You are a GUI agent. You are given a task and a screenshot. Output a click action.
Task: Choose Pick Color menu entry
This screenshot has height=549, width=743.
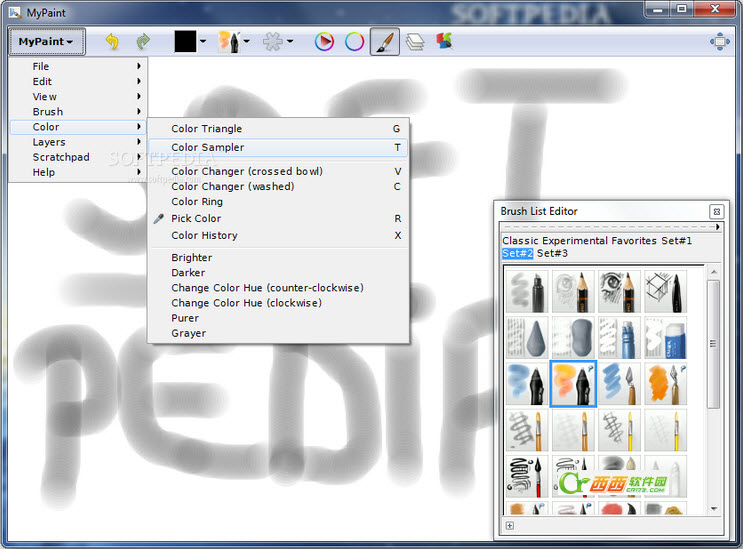[278, 218]
